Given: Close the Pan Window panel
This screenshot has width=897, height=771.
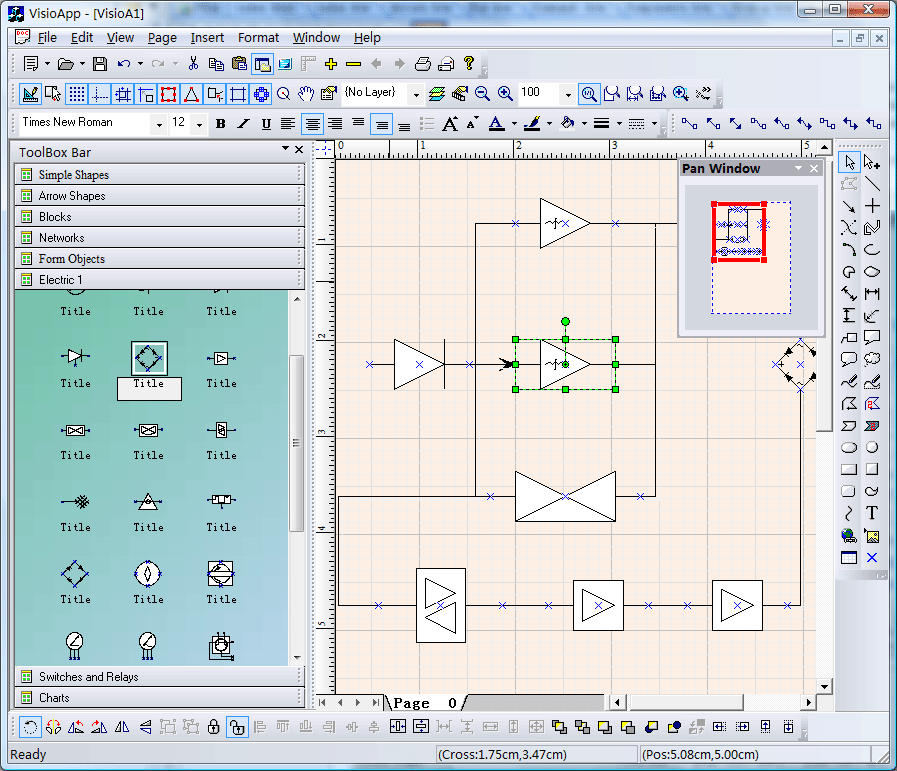Looking at the screenshot, I should tap(814, 168).
